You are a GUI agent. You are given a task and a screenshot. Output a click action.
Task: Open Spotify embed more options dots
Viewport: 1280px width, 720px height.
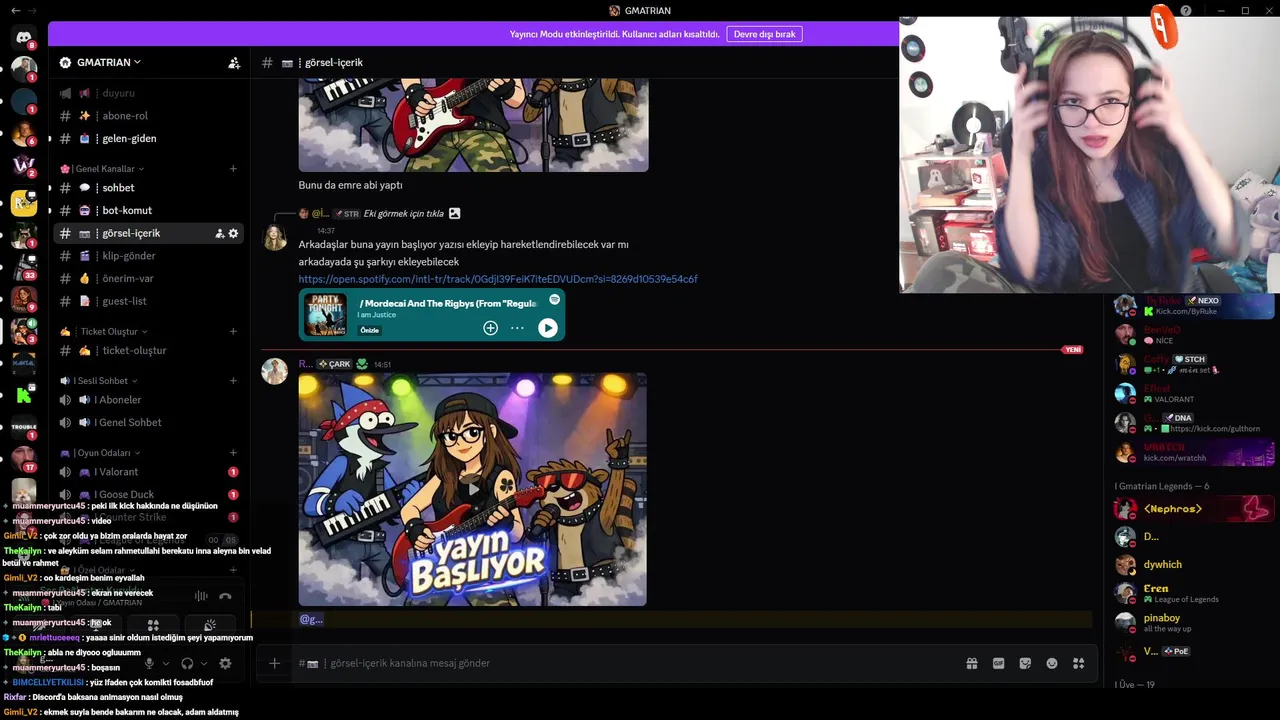tap(517, 328)
